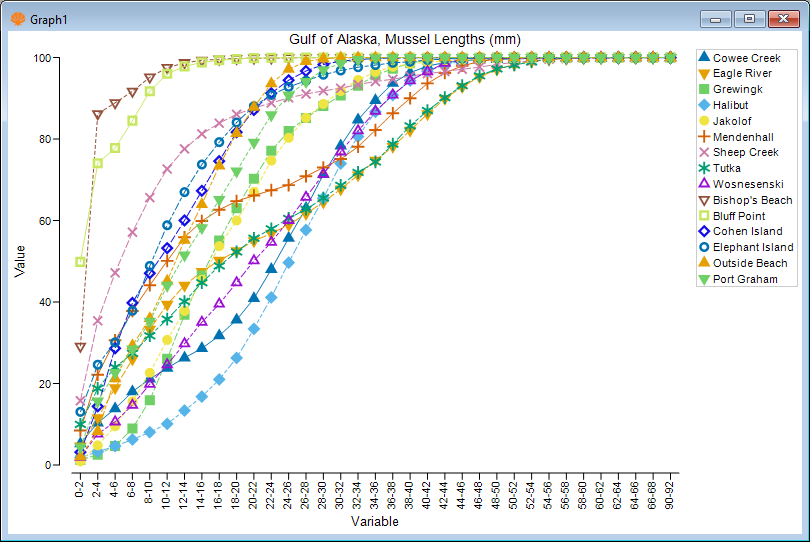
Task: Maximize the Graph1 window
Action: tap(749, 18)
